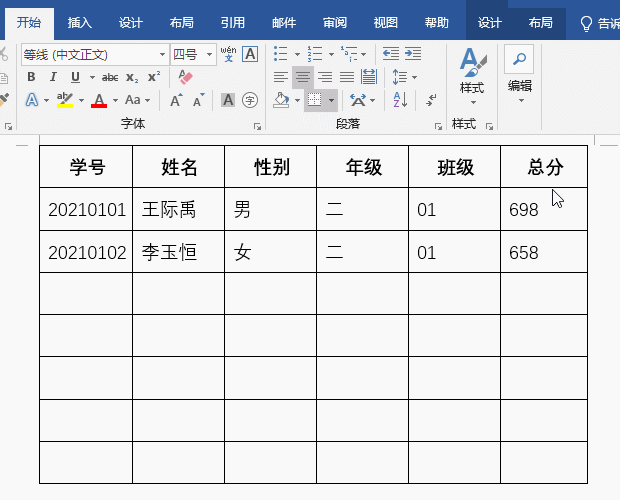
Task: Open the 段落 paragraph dialog launcher
Action: pyautogui.click(x=438, y=126)
